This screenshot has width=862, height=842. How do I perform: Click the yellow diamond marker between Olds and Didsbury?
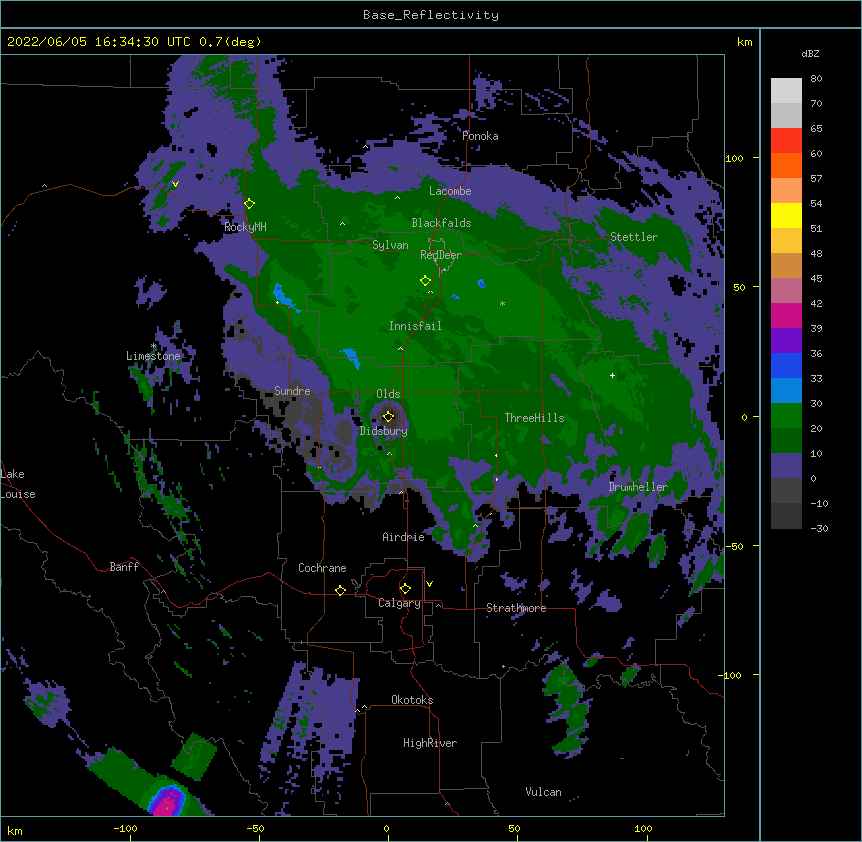tap(388, 416)
